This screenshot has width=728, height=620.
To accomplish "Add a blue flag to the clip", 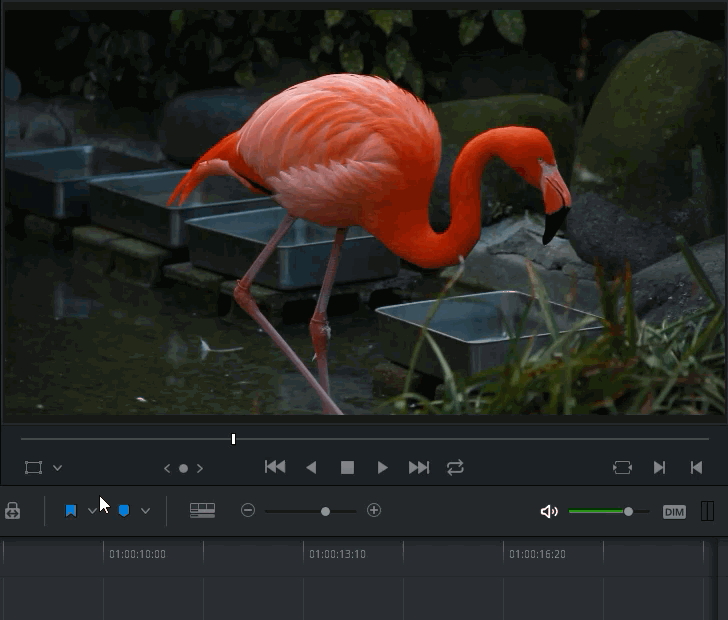I will 71,511.
